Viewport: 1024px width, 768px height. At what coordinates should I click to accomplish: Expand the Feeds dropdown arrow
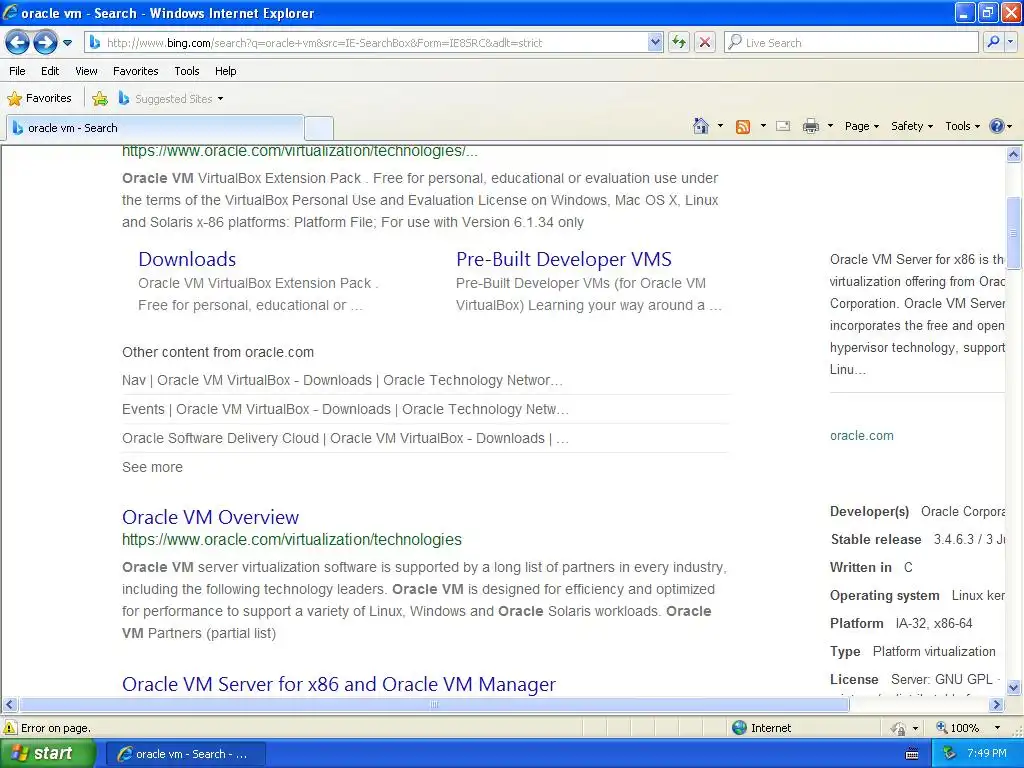[x=763, y=126]
